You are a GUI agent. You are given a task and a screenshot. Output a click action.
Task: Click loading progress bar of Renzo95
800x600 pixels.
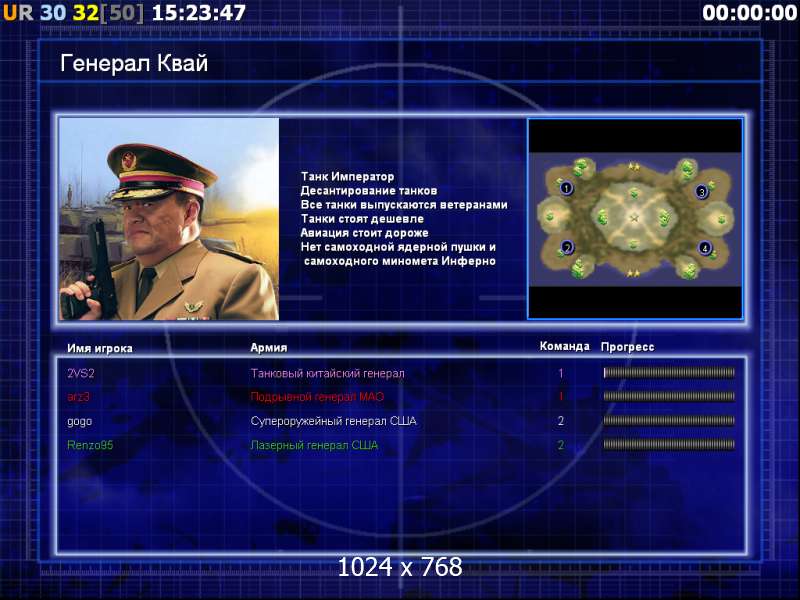[x=669, y=444]
